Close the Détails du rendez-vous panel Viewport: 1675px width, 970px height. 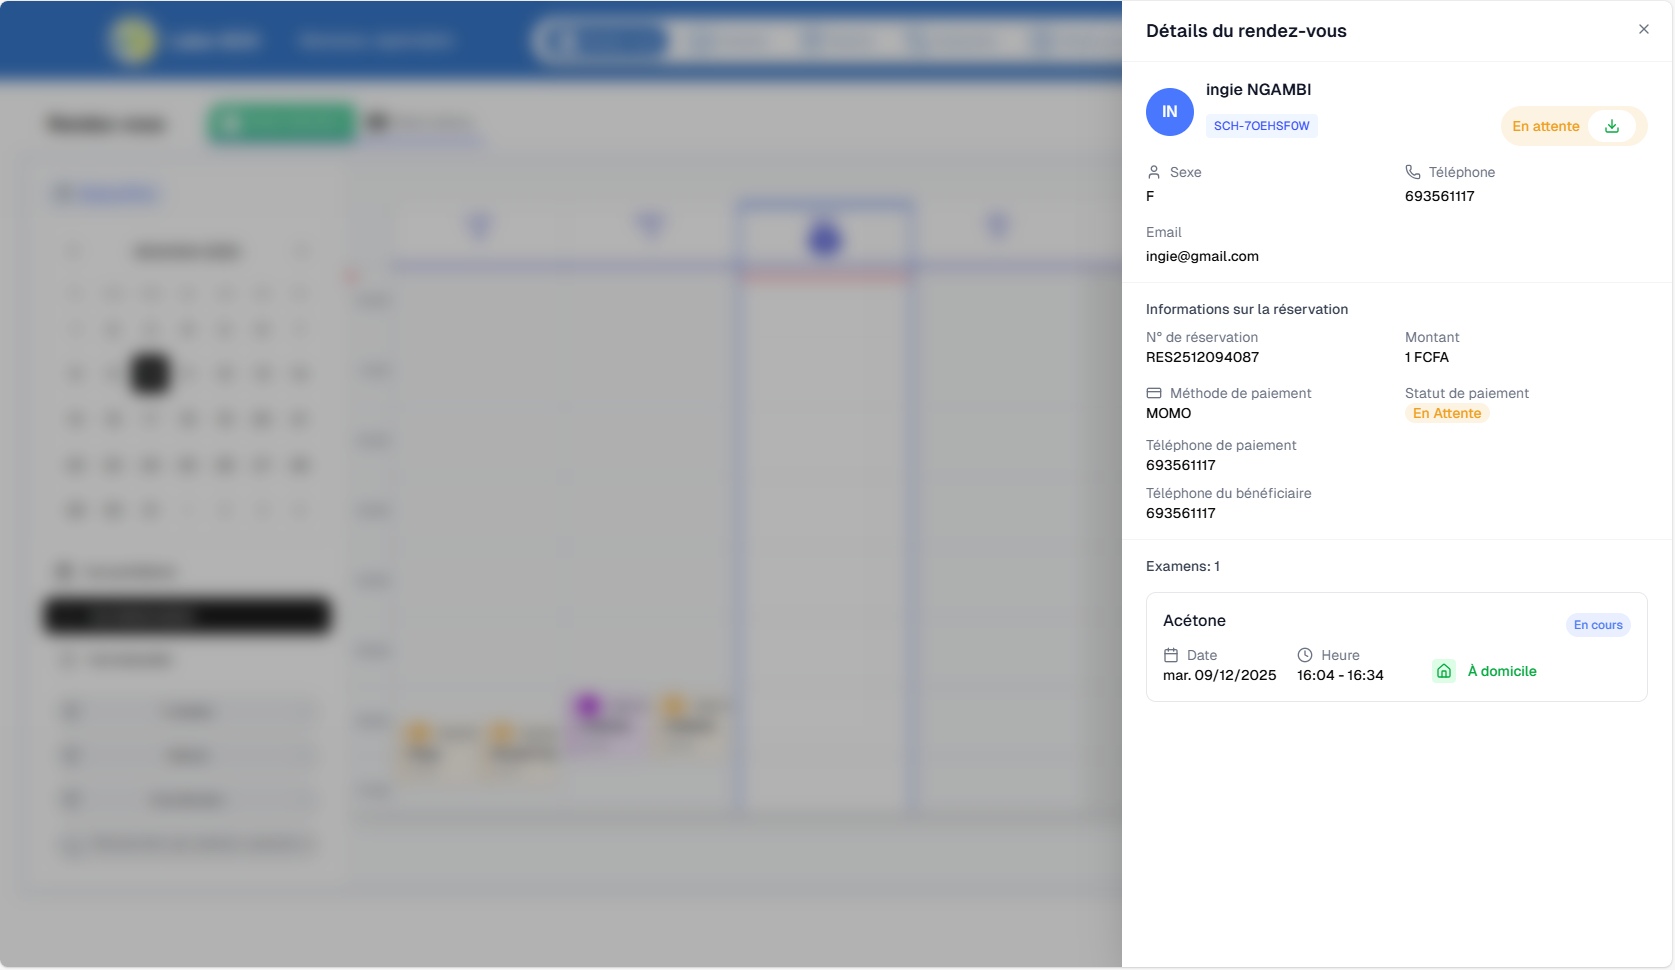click(1643, 30)
